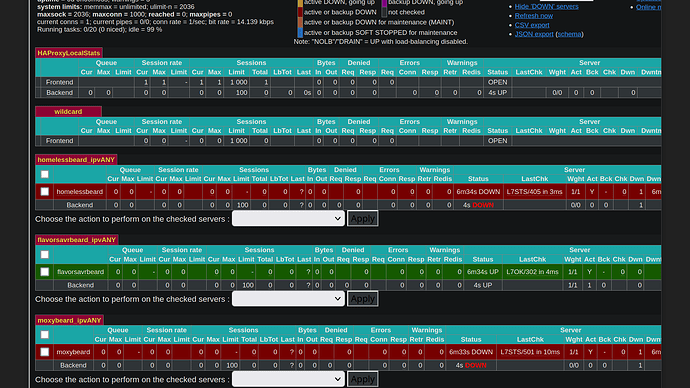Viewport: 690px width, 388px height.
Task: Open the JSON schema link
Action: tap(569, 34)
